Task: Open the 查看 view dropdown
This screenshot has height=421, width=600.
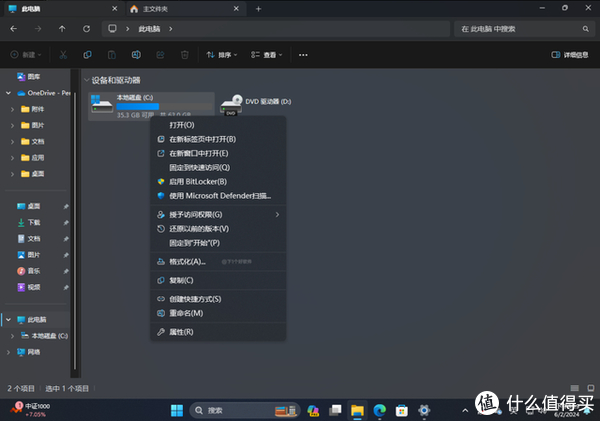Action: (x=267, y=55)
